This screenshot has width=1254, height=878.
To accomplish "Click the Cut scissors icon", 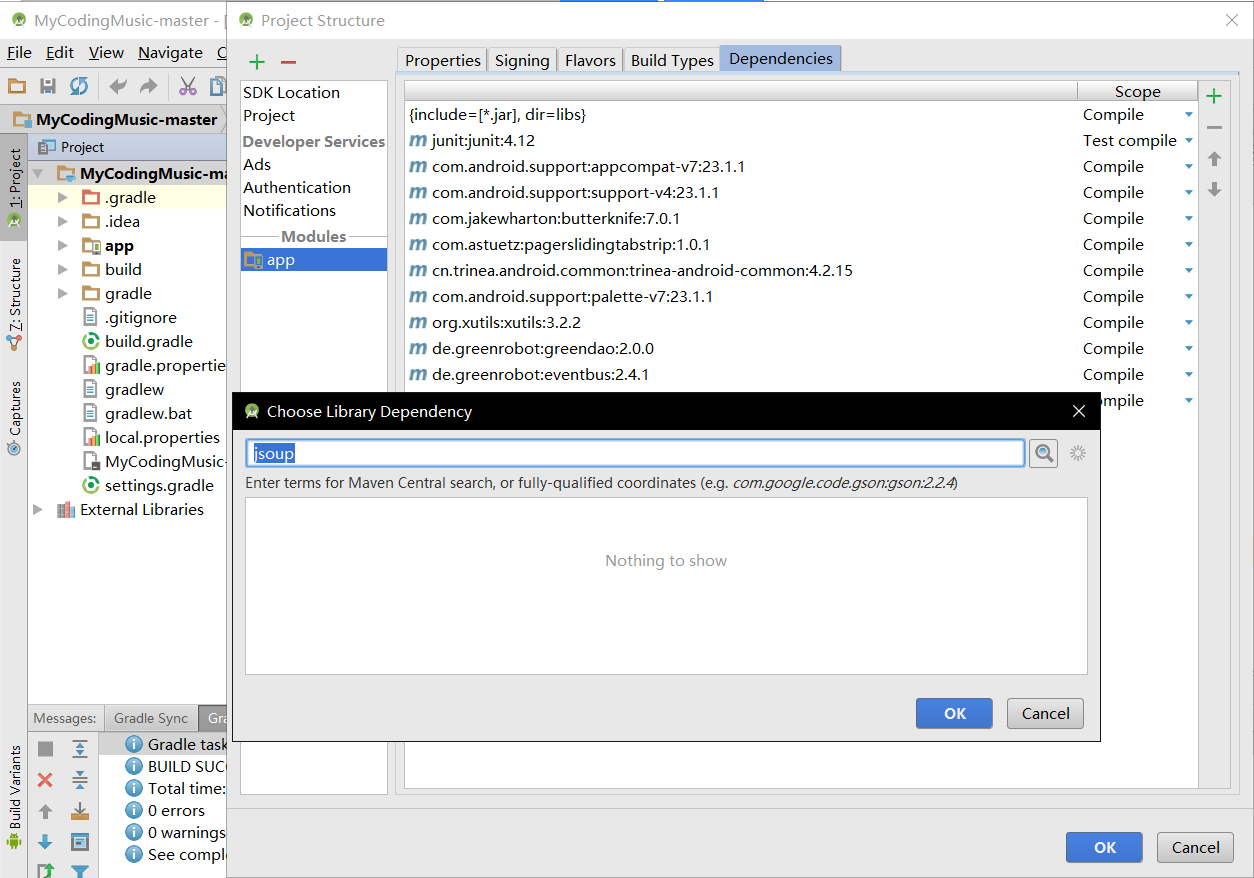I will tap(187, 86).
